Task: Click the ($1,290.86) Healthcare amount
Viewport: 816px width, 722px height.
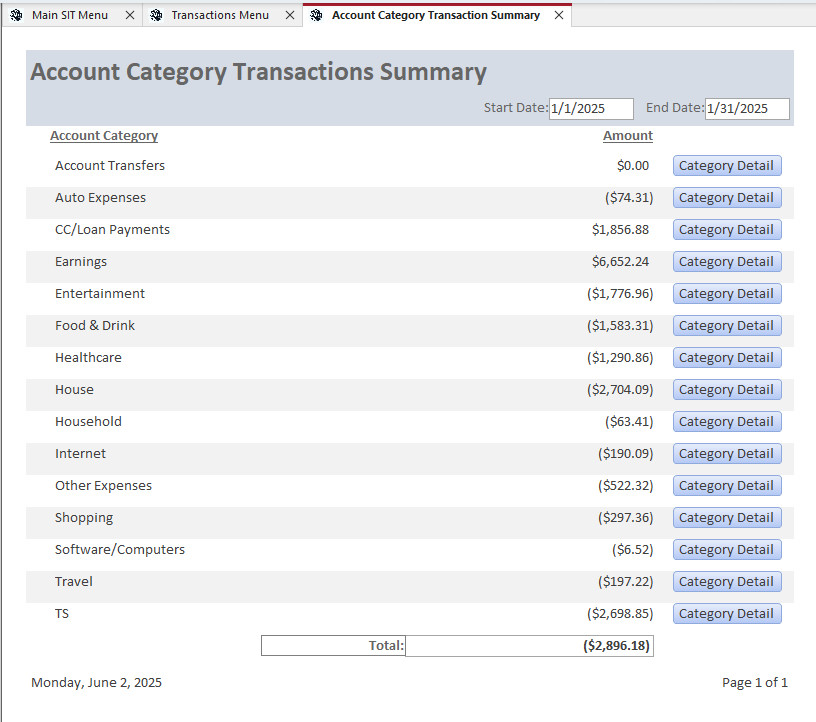Action: pos(620,358)
